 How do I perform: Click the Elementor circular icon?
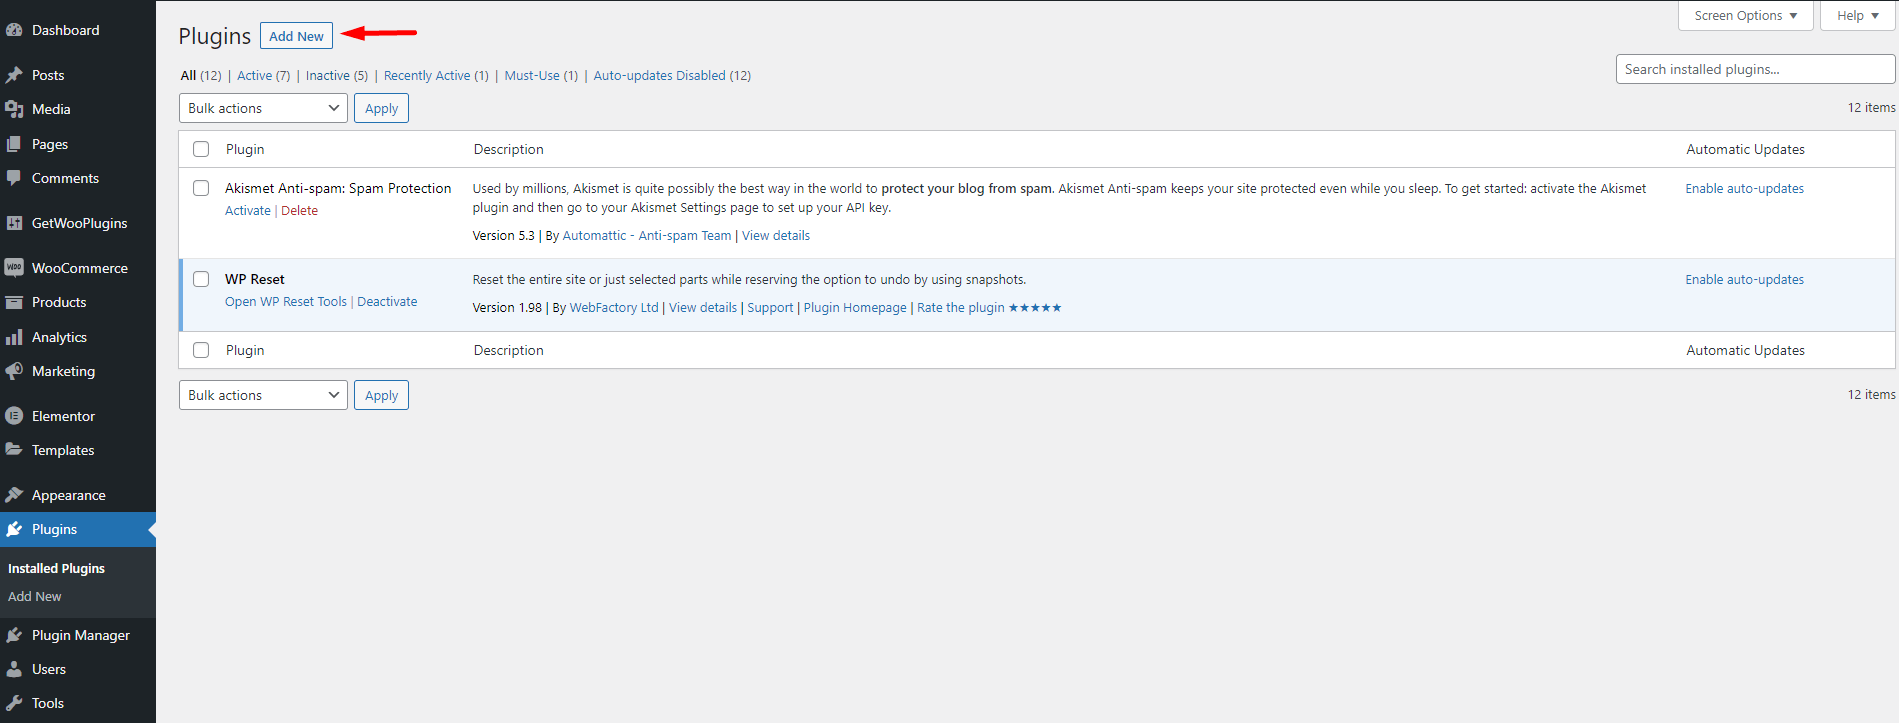click(x=14, y=416)
